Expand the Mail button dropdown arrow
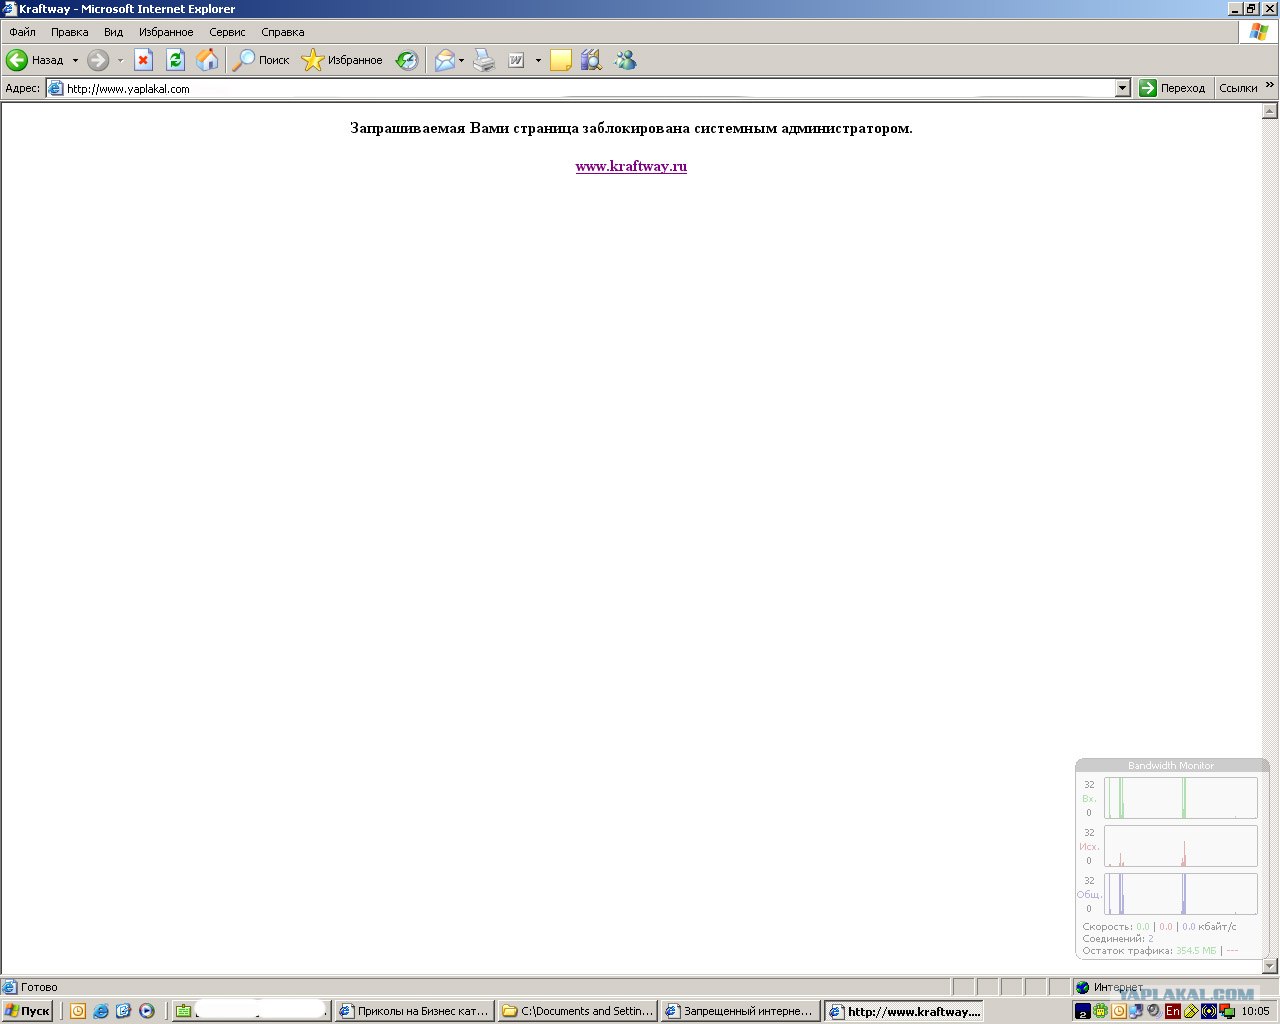 click(461, 60)
